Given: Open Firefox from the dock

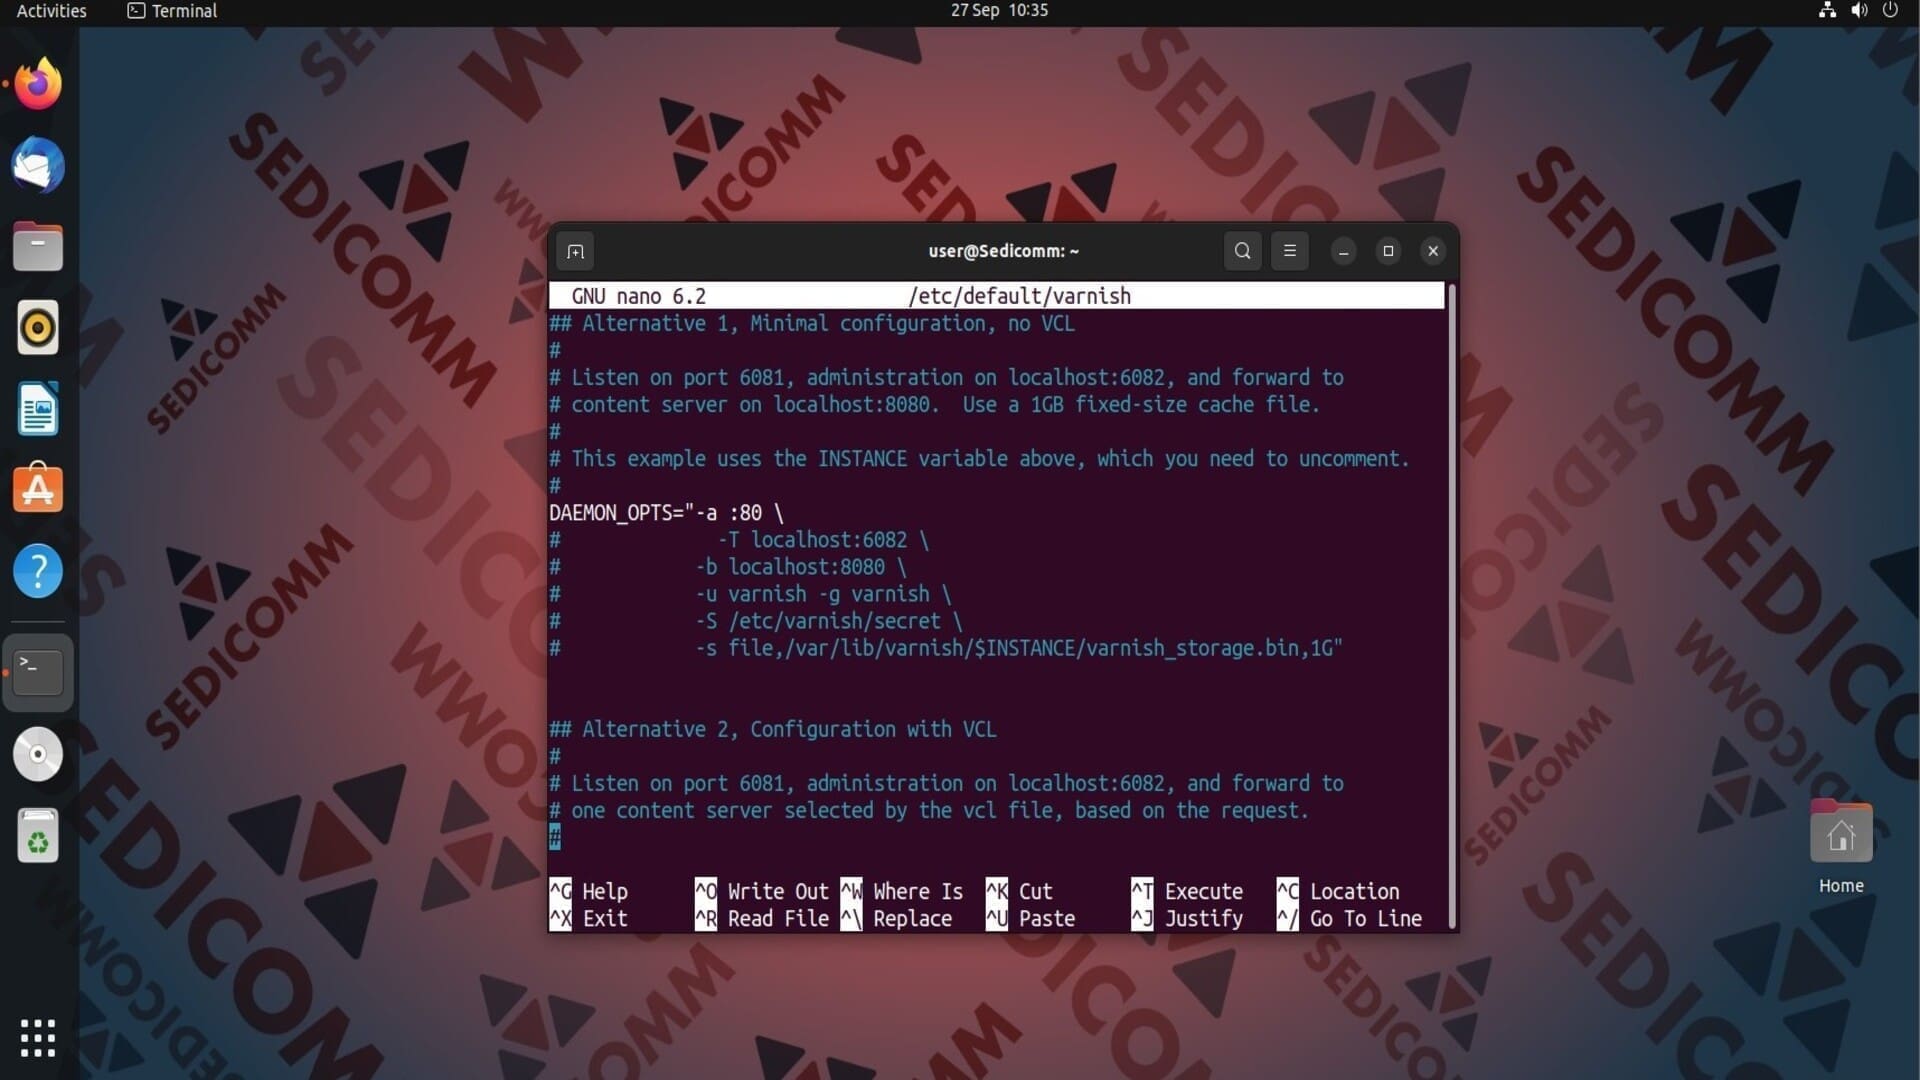Looking at the screenshot, I should pos(38,84).
